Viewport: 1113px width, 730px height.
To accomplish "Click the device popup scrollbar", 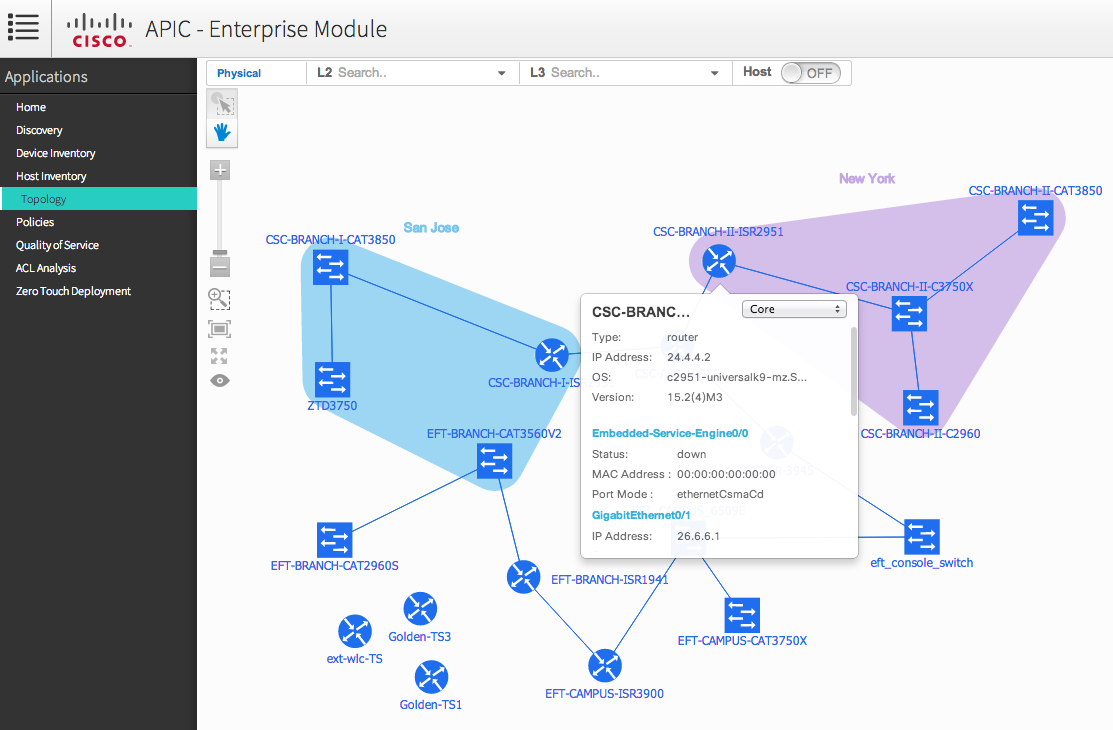I will click(853, 370).
